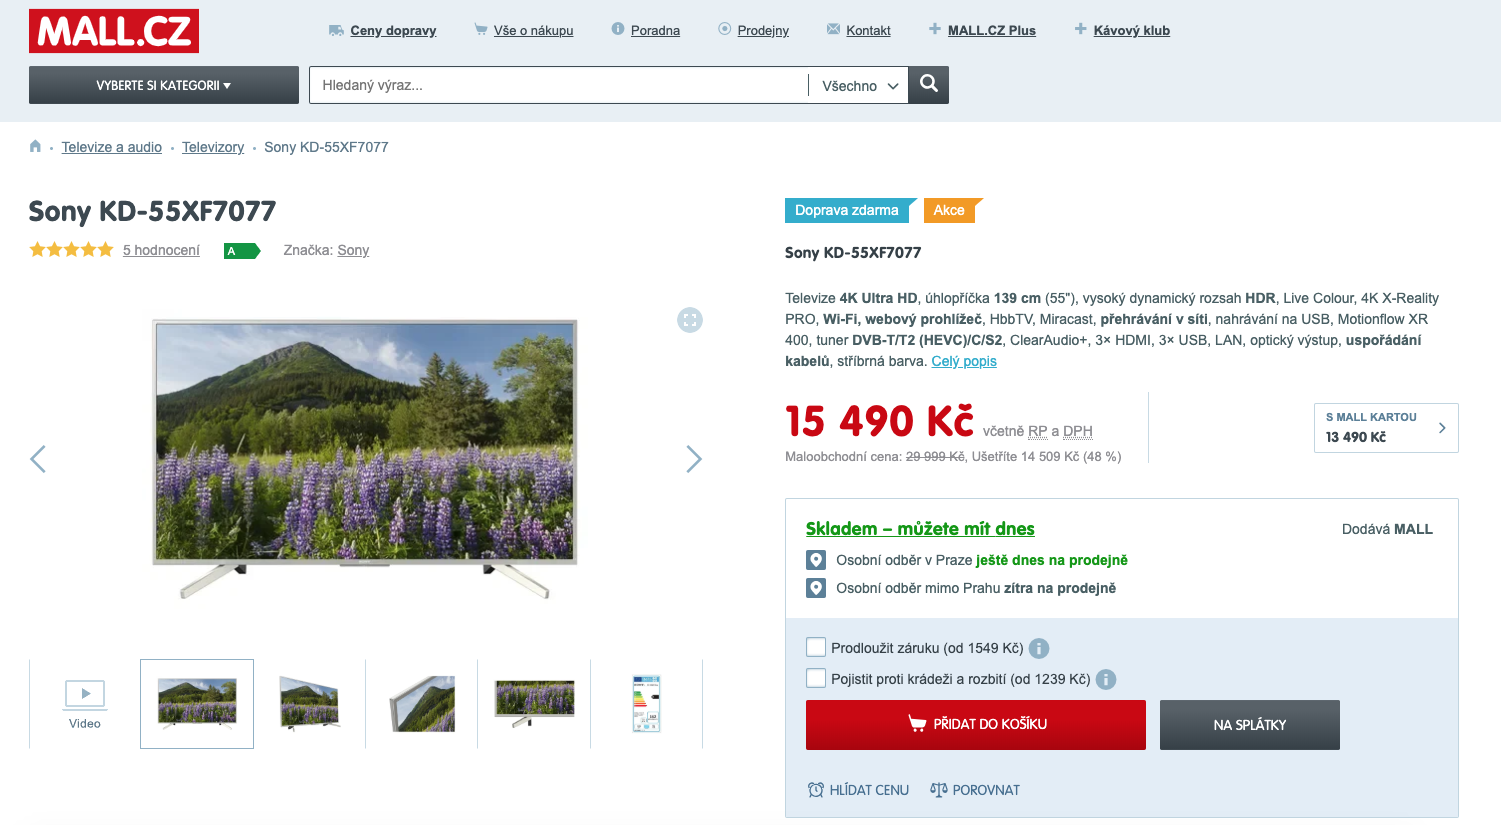Open Kontakt menu link

pos(868,30)
